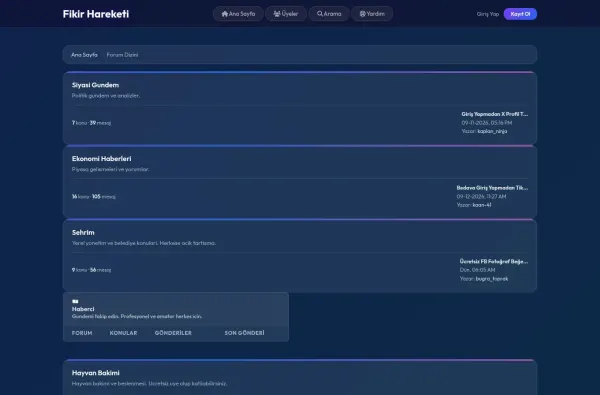Click the magnifier icon in Arama
The image size is (600, 395).
click(x=320, y=14)
